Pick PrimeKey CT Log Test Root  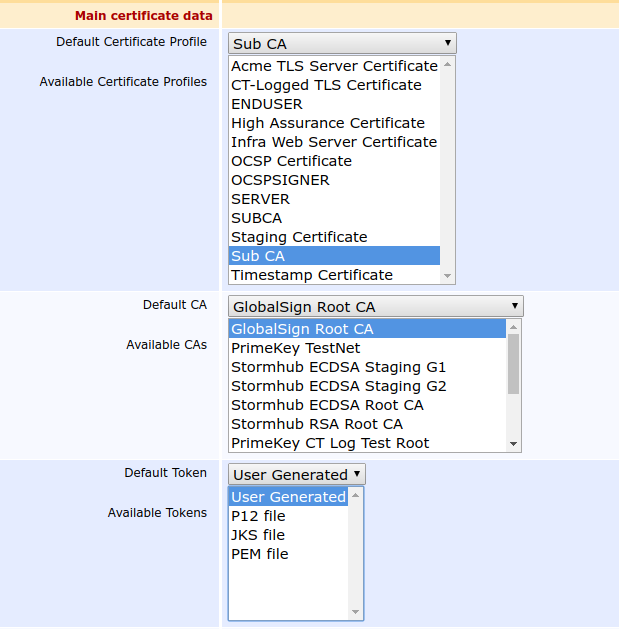pos(330,443)
